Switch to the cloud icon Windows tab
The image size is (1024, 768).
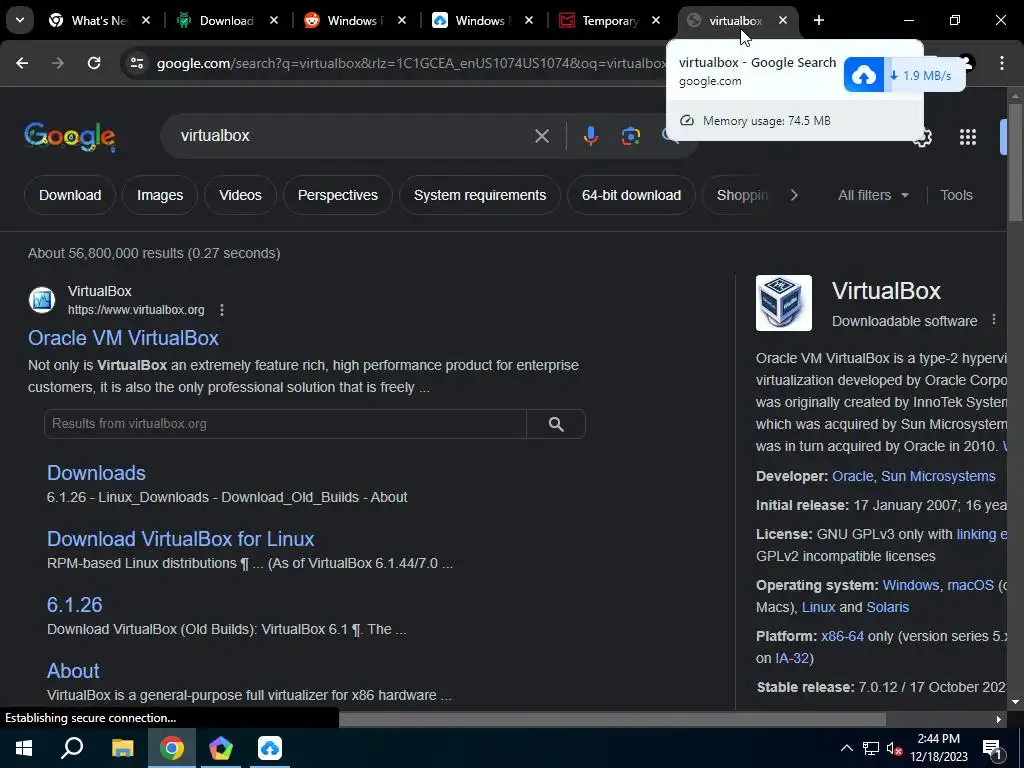pos(471,21)
